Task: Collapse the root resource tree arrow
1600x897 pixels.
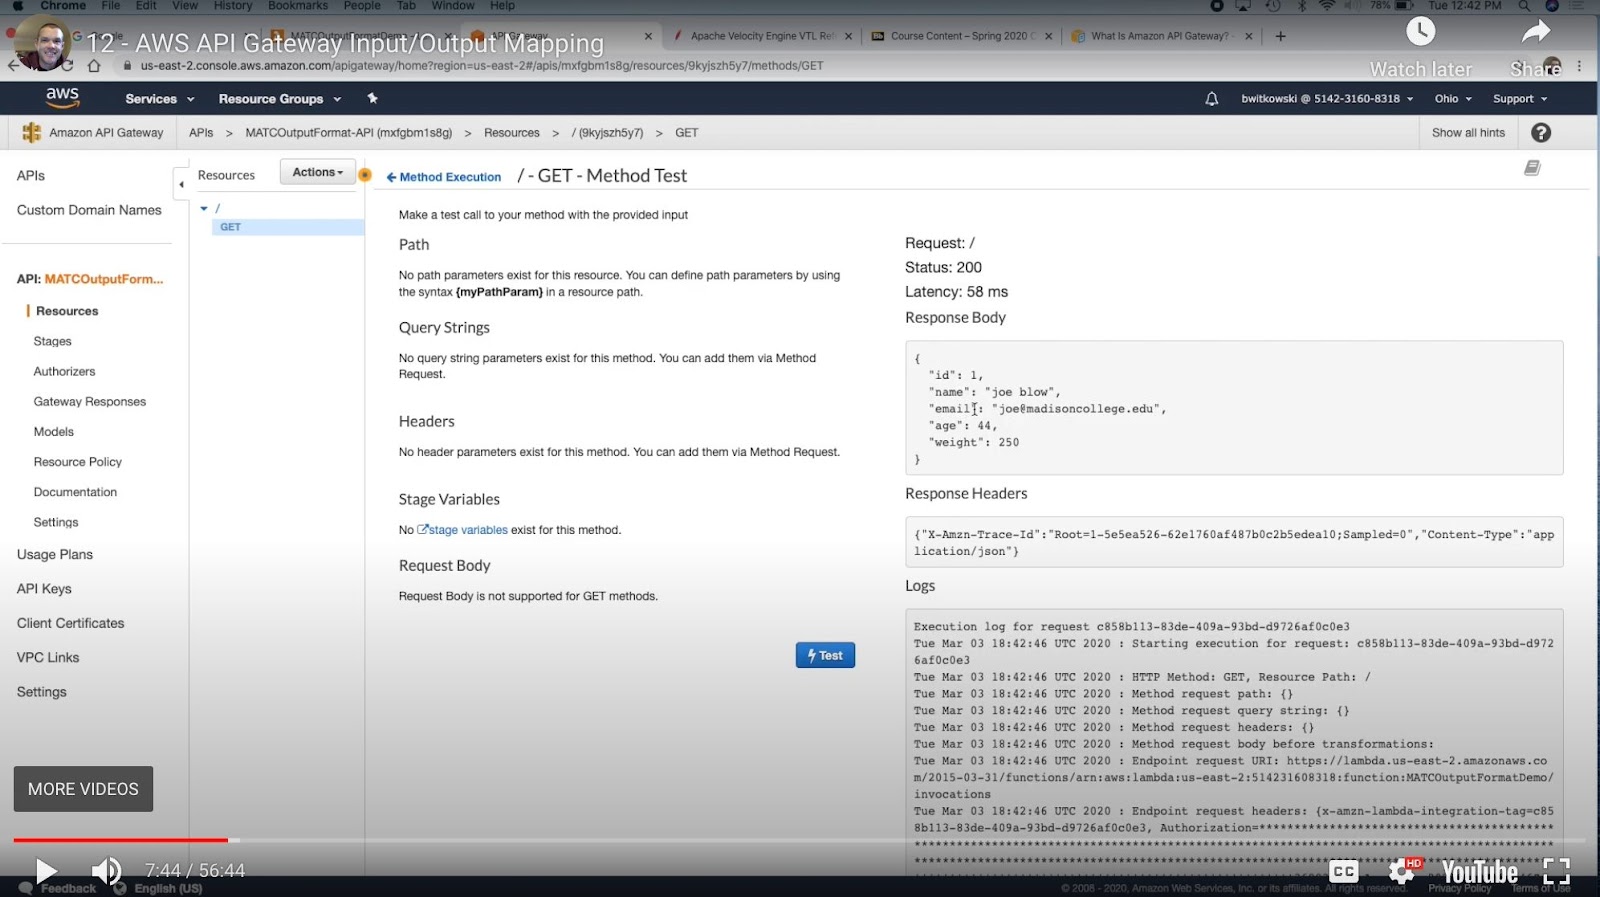Action: [204, 208]
